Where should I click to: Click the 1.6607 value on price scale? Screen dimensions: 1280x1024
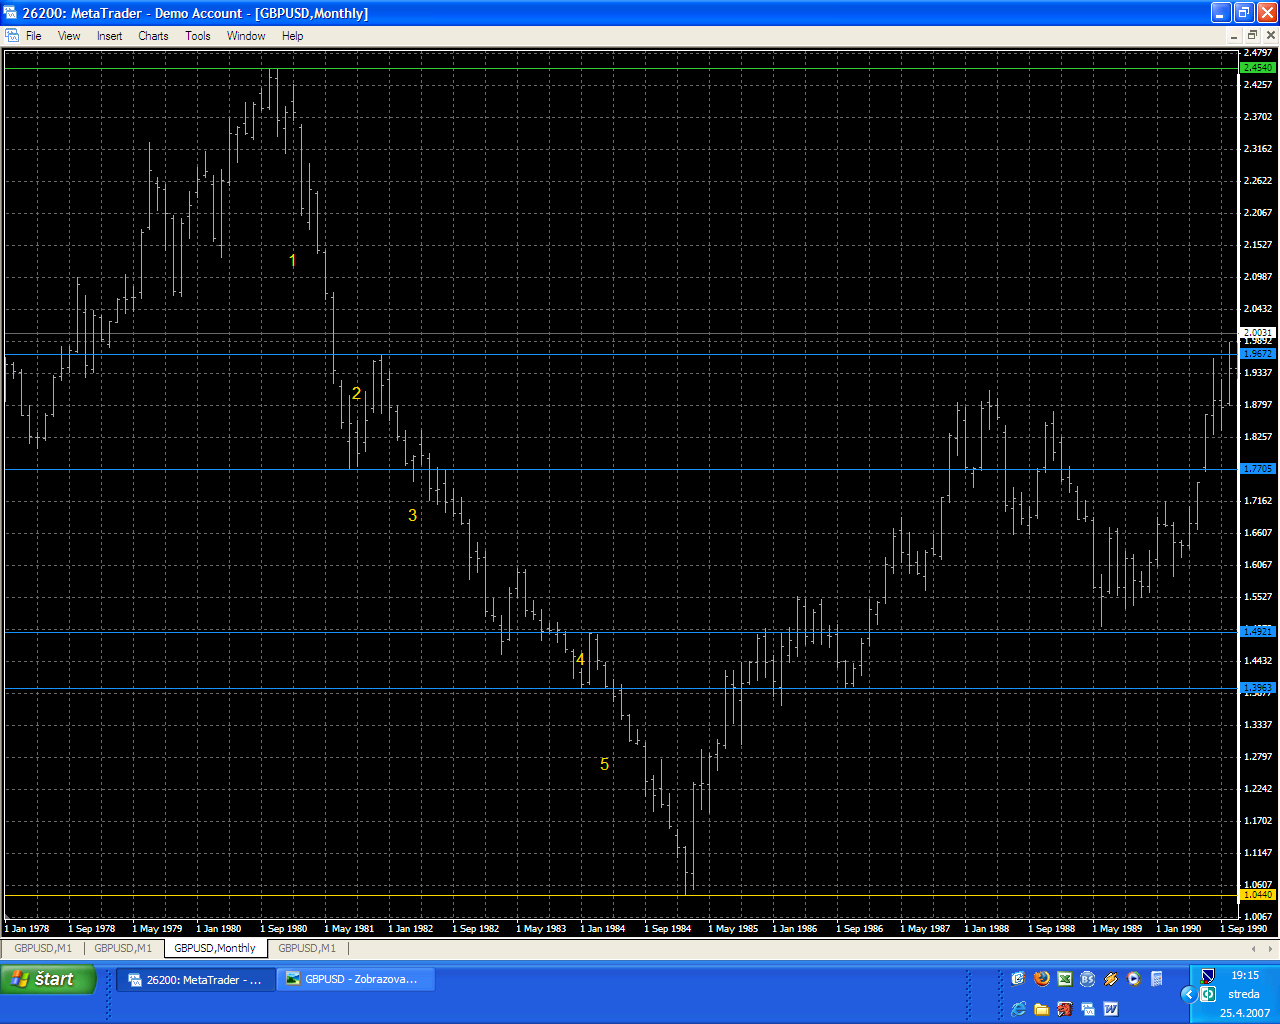[x=1257, y=532]
